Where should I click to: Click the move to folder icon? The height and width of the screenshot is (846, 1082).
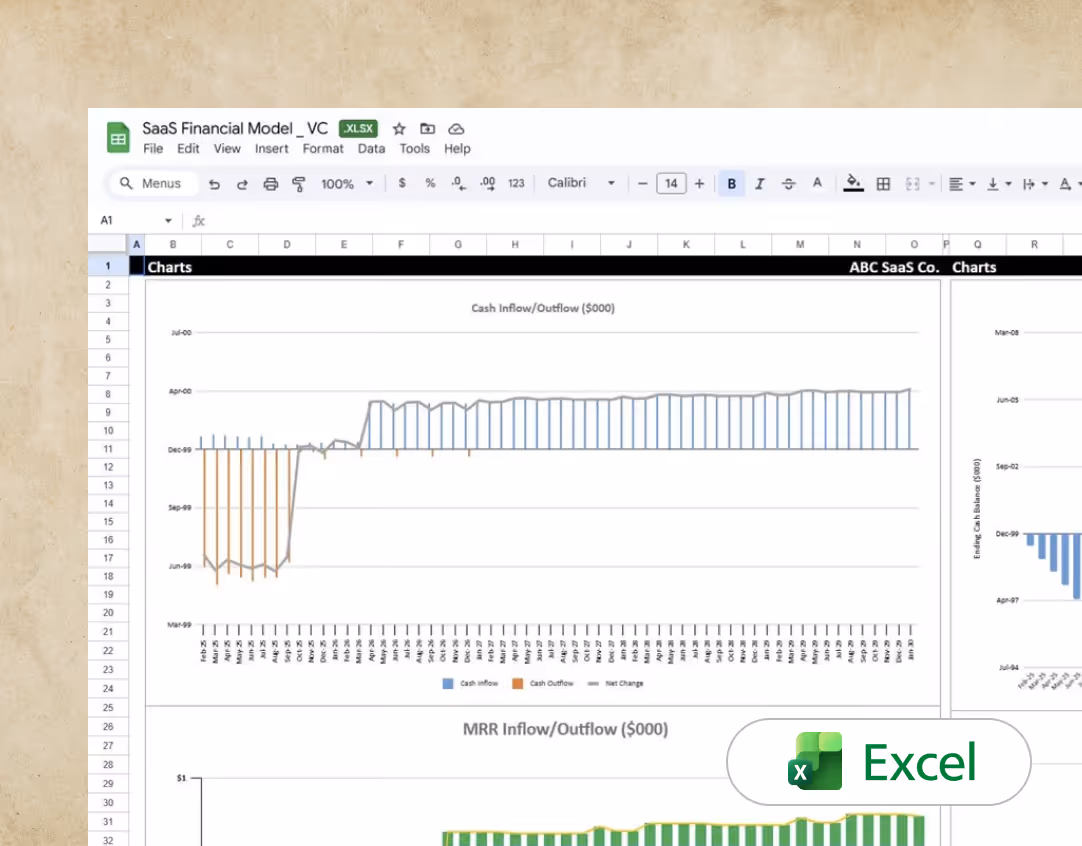click(428, 129)
